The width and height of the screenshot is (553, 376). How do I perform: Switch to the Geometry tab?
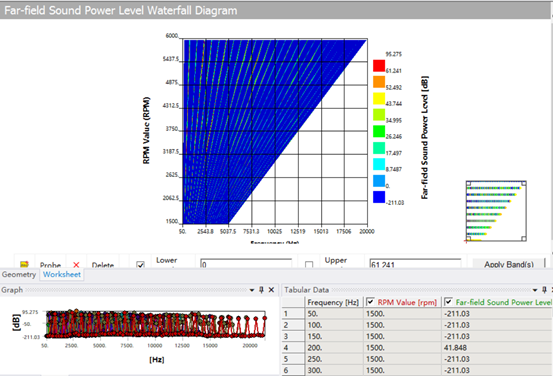19,274
